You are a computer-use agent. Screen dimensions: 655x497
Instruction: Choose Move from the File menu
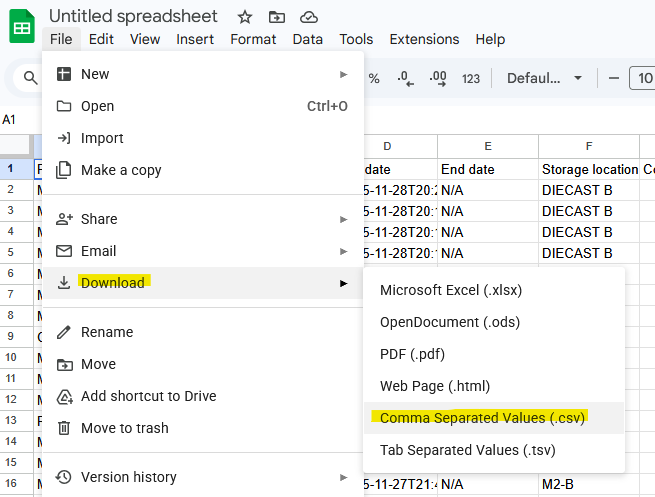(203, 364)
